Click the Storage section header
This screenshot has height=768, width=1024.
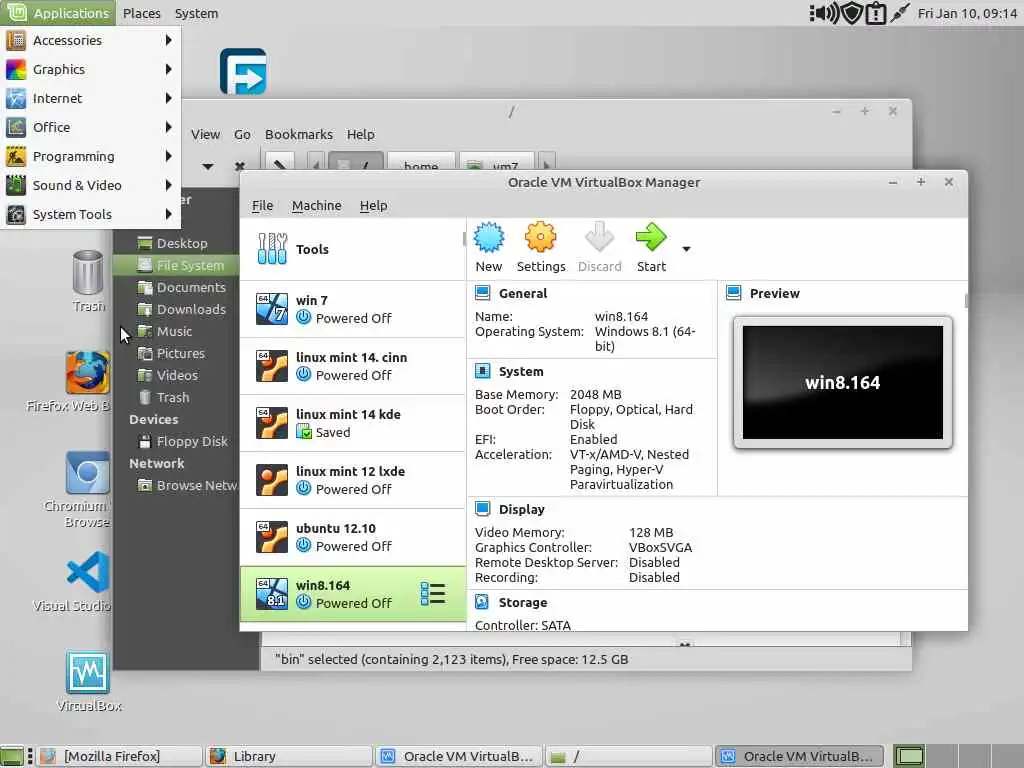pyautogui.click(x=522, y=602)
